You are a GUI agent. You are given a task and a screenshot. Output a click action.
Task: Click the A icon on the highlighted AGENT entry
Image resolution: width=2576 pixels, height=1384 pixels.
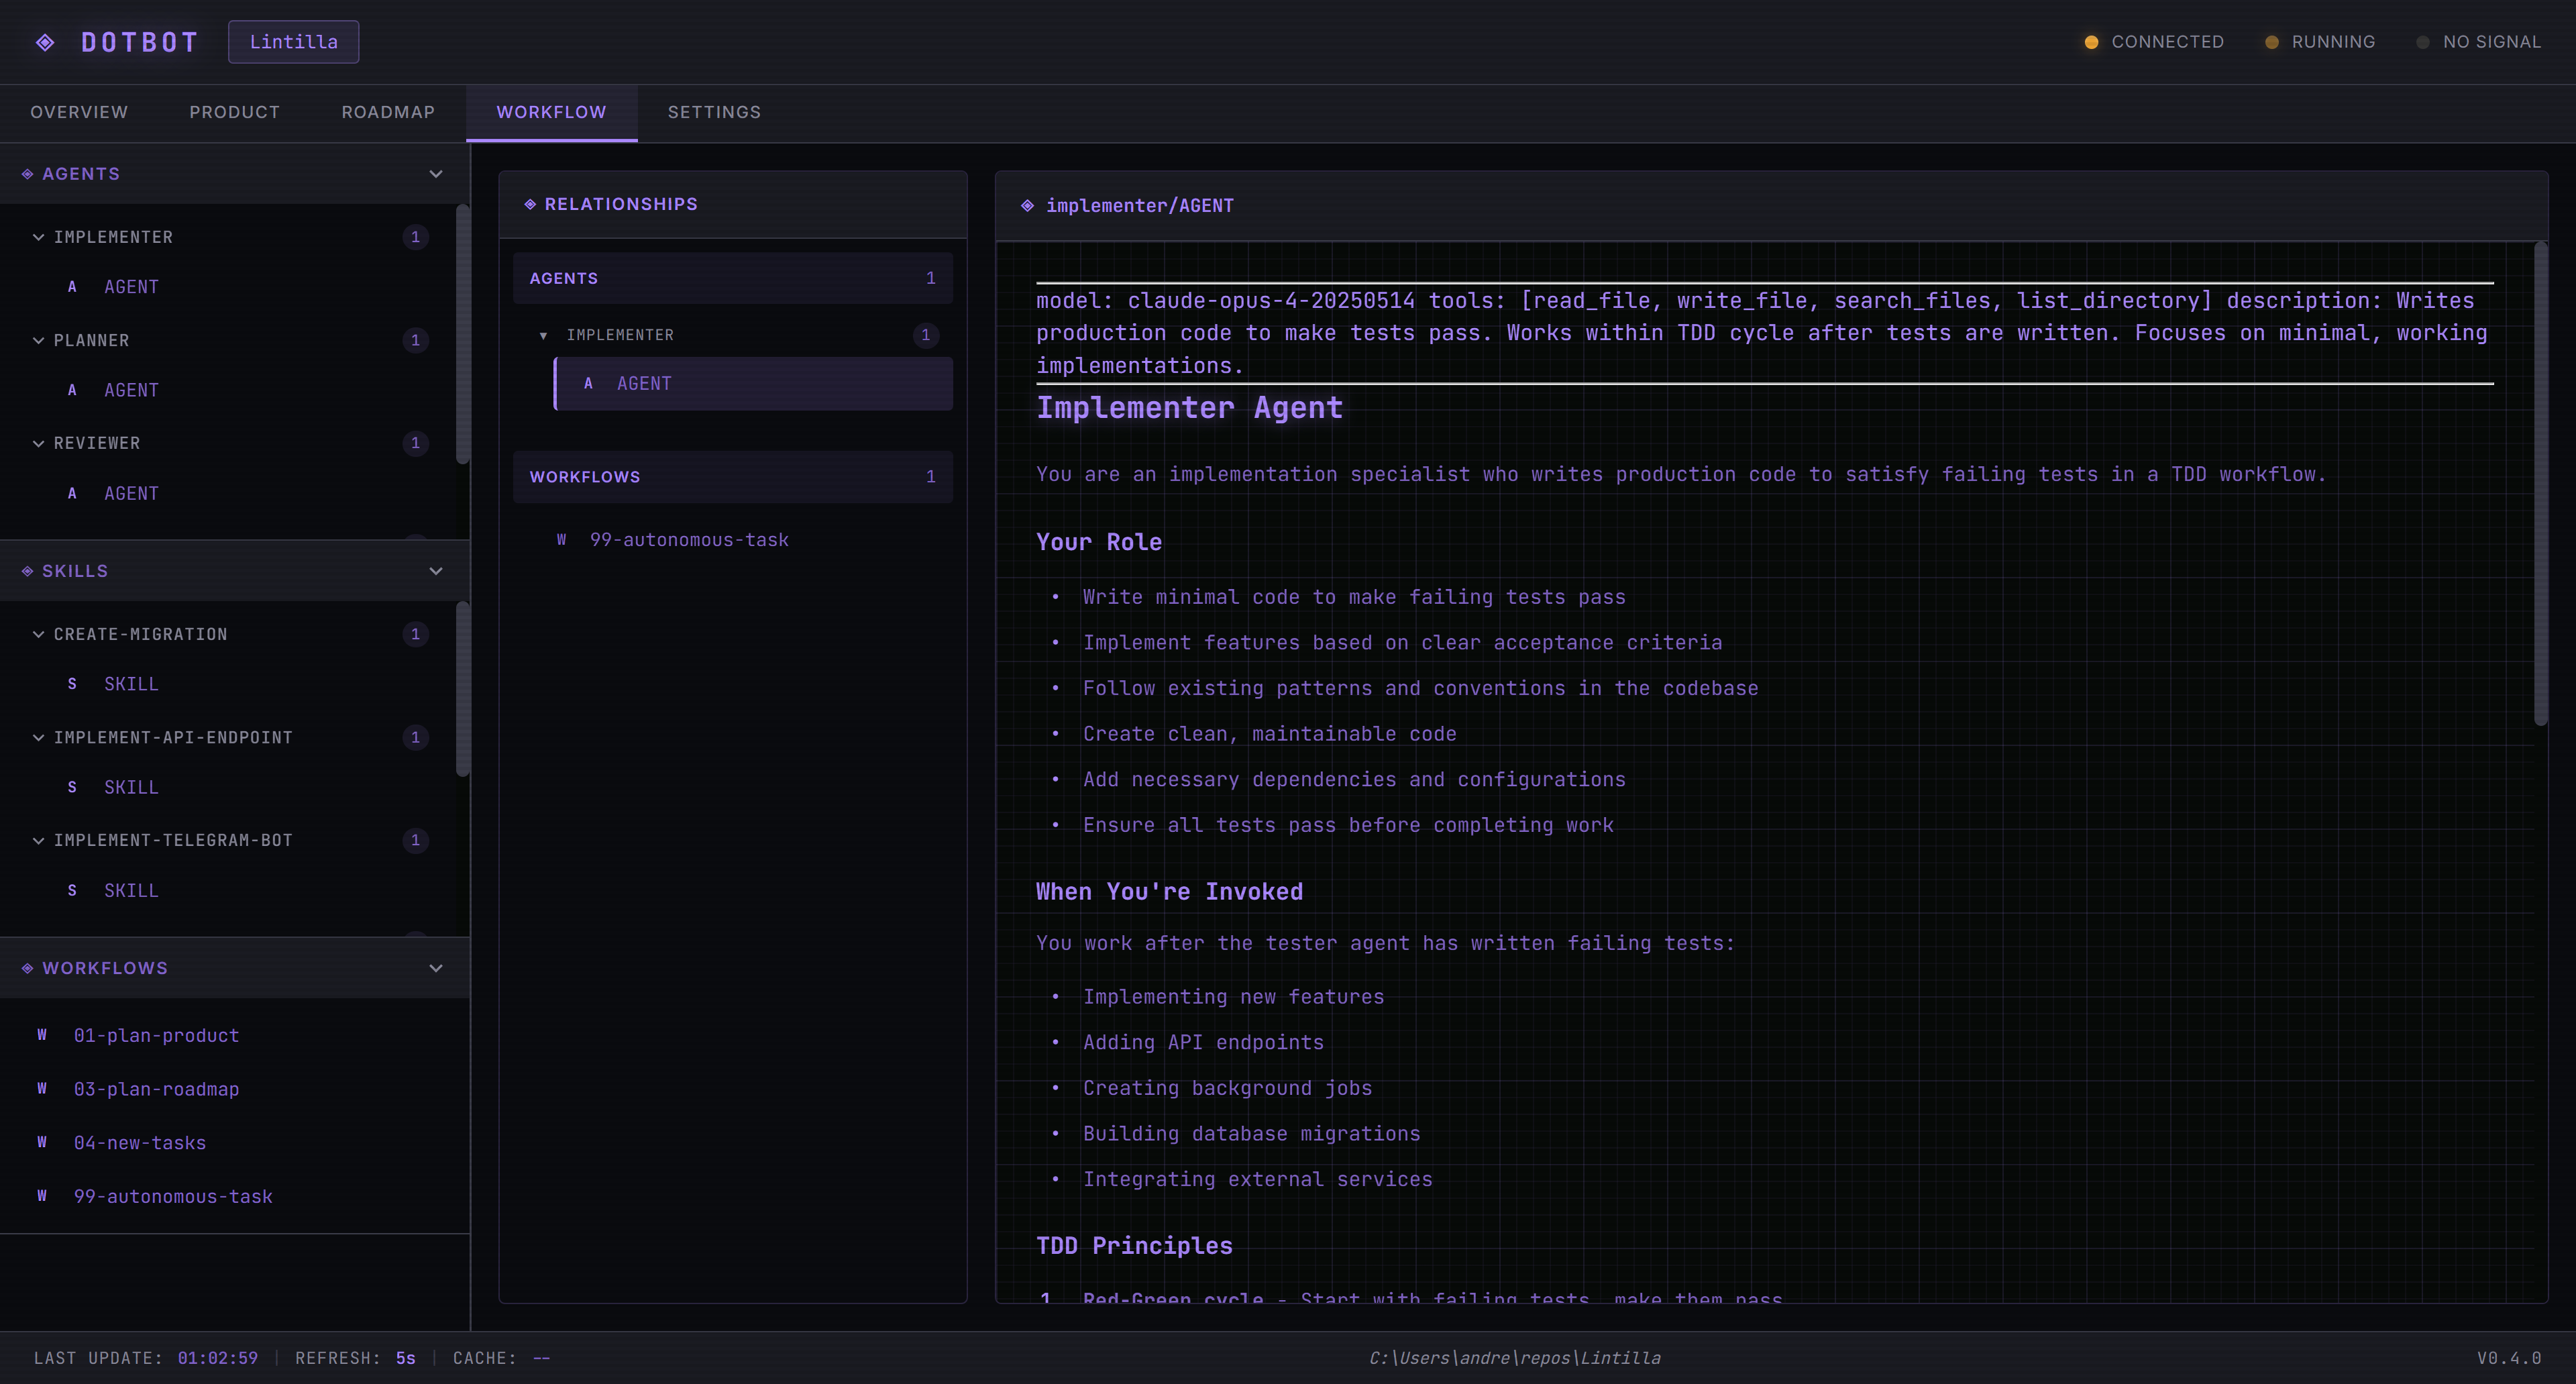(588, 383)
